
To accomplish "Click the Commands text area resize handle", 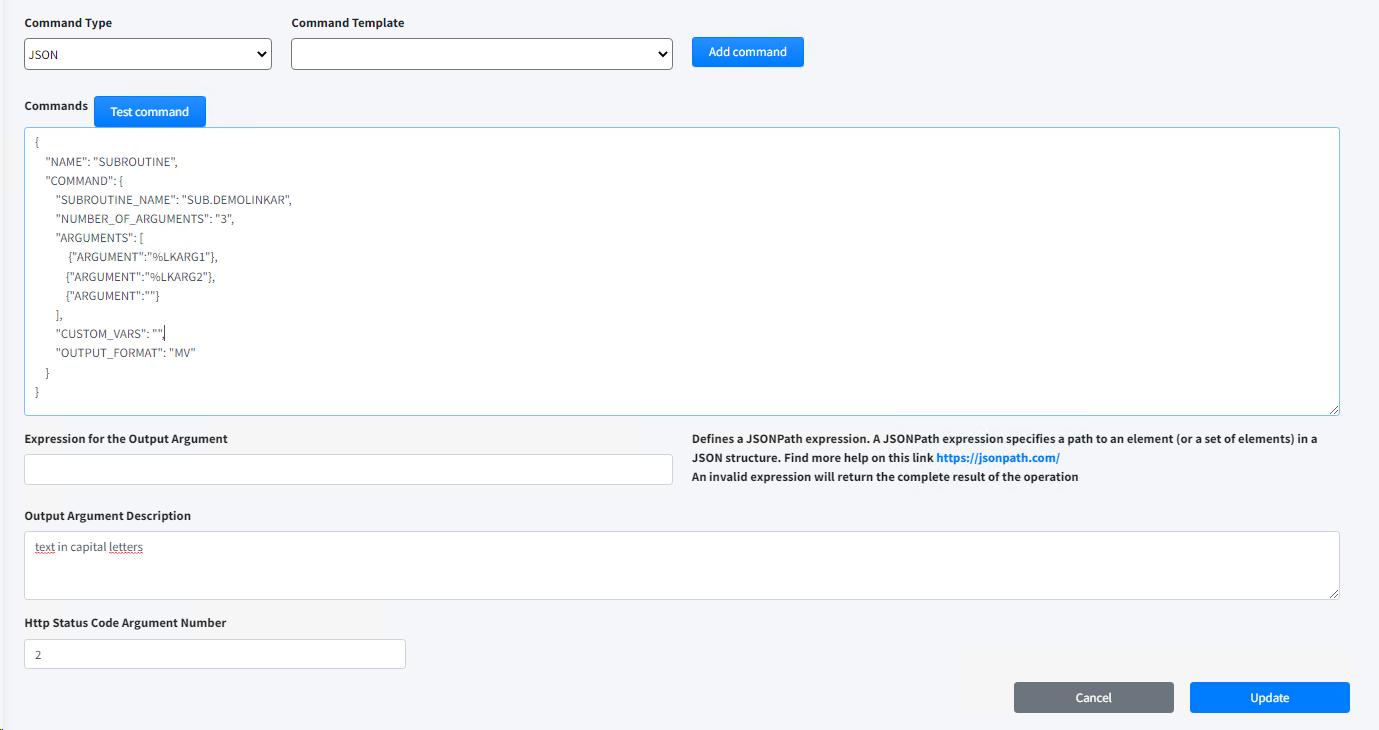I will click(x=1333, y=409).
